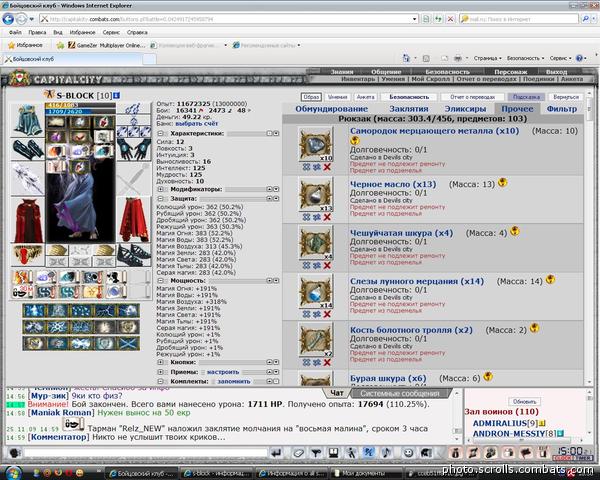The height and width of the screenshot is (480, 600).
Task: Click the Образ button
Action: 311,97
